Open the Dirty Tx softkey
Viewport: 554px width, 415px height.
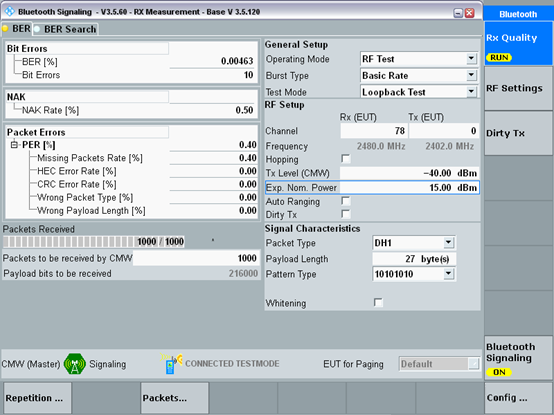coord(518,133)
